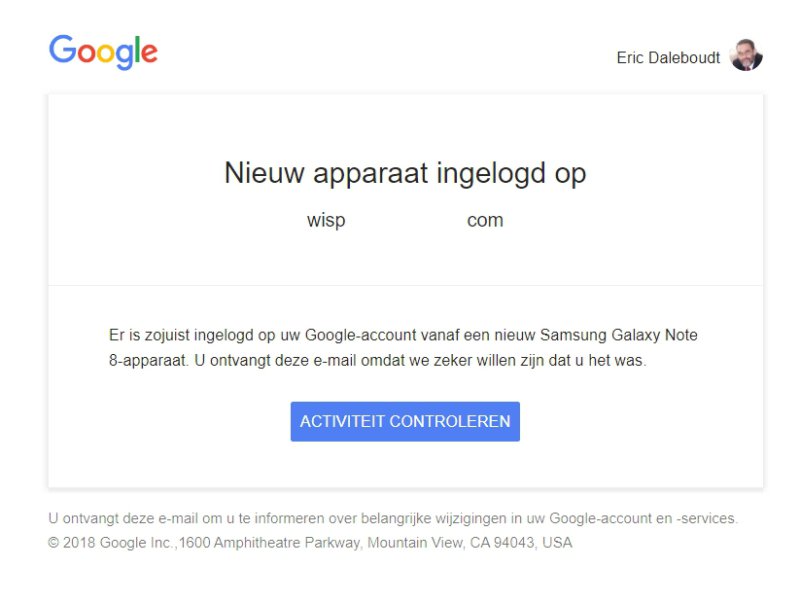Click 'Mountain View, CA 94043, USA'

point(470,543)
